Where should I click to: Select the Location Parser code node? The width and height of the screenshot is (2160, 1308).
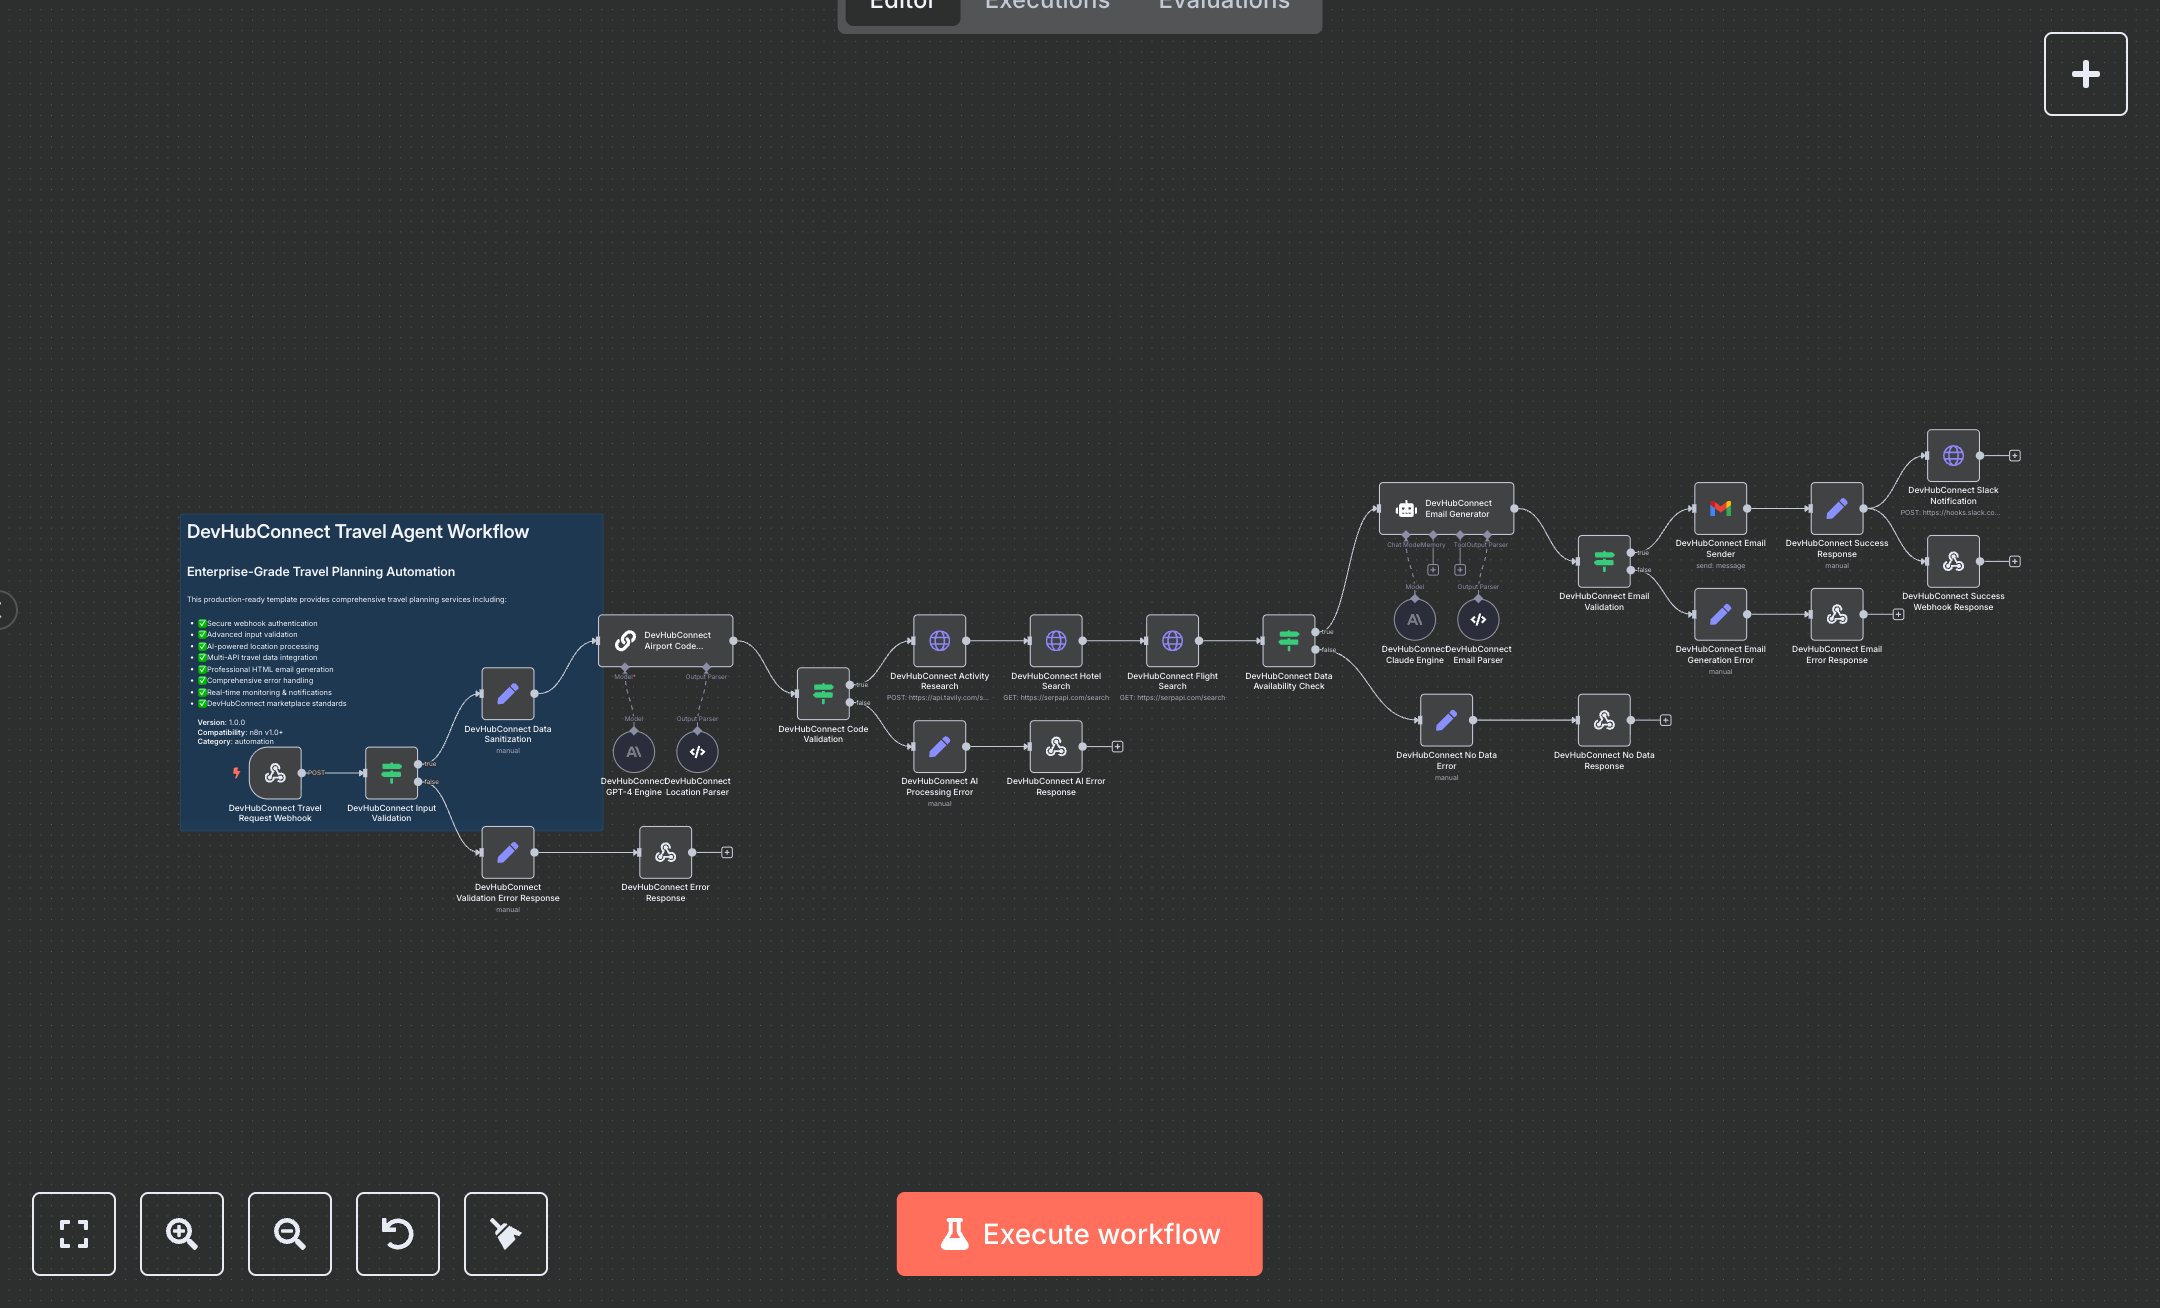(697, 752)
